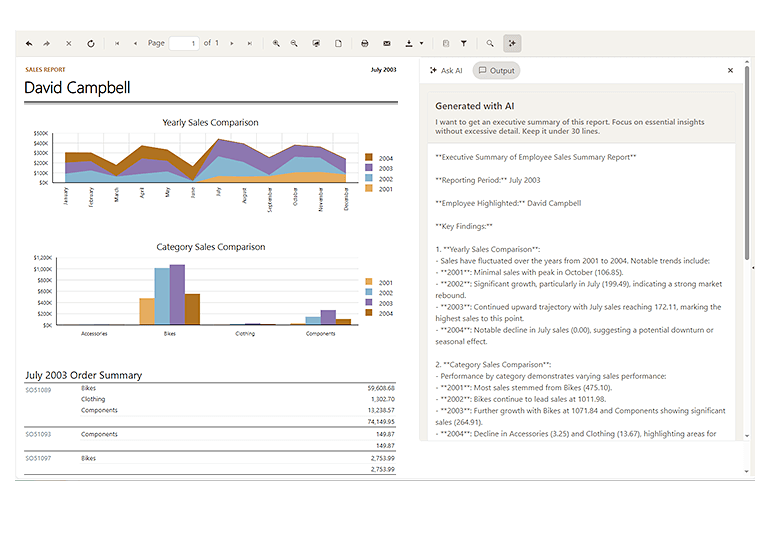The height and width of the screenshot is (541, 770).
Task: Open the export format dropdown arrow
Action: tap(421, 44)
